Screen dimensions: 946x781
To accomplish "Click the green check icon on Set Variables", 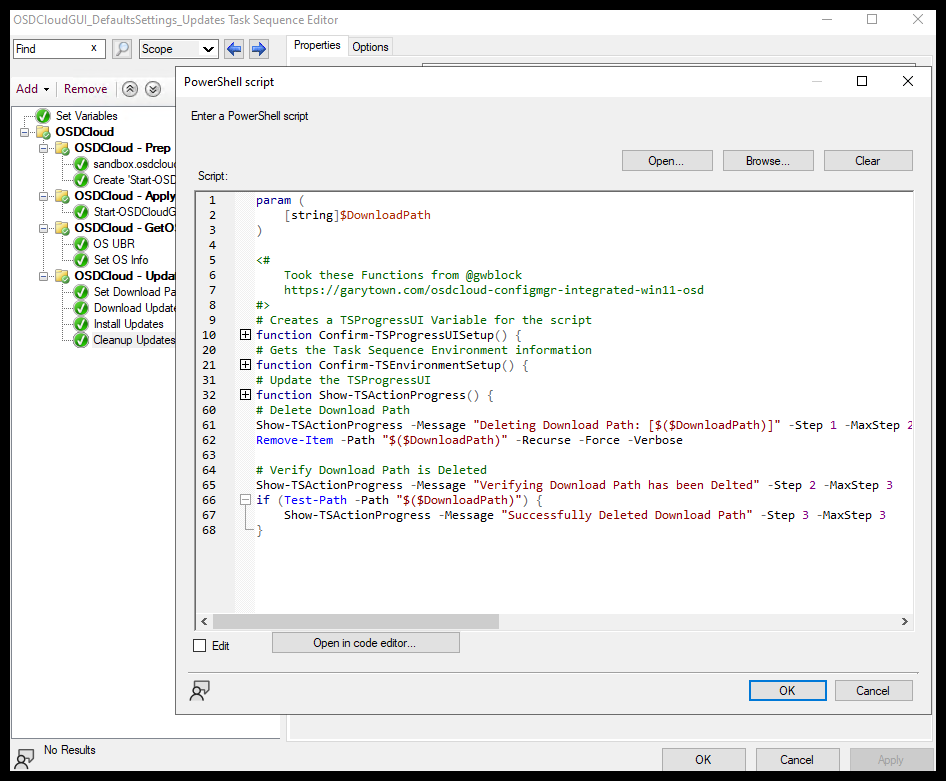I will [x=42, y=115].
